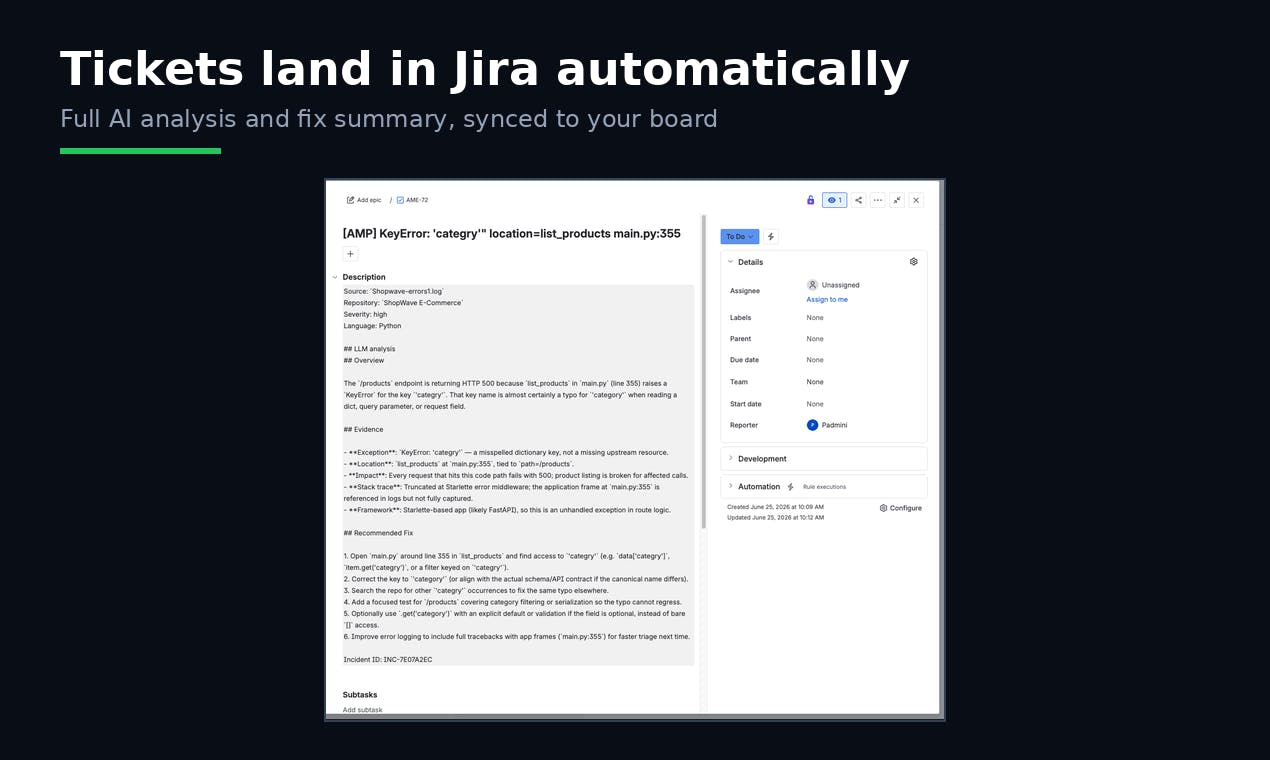Open the To Do status dropdown
Image resolution: width=1270 pixels, height=760 pixels.
tap(740, 237)
